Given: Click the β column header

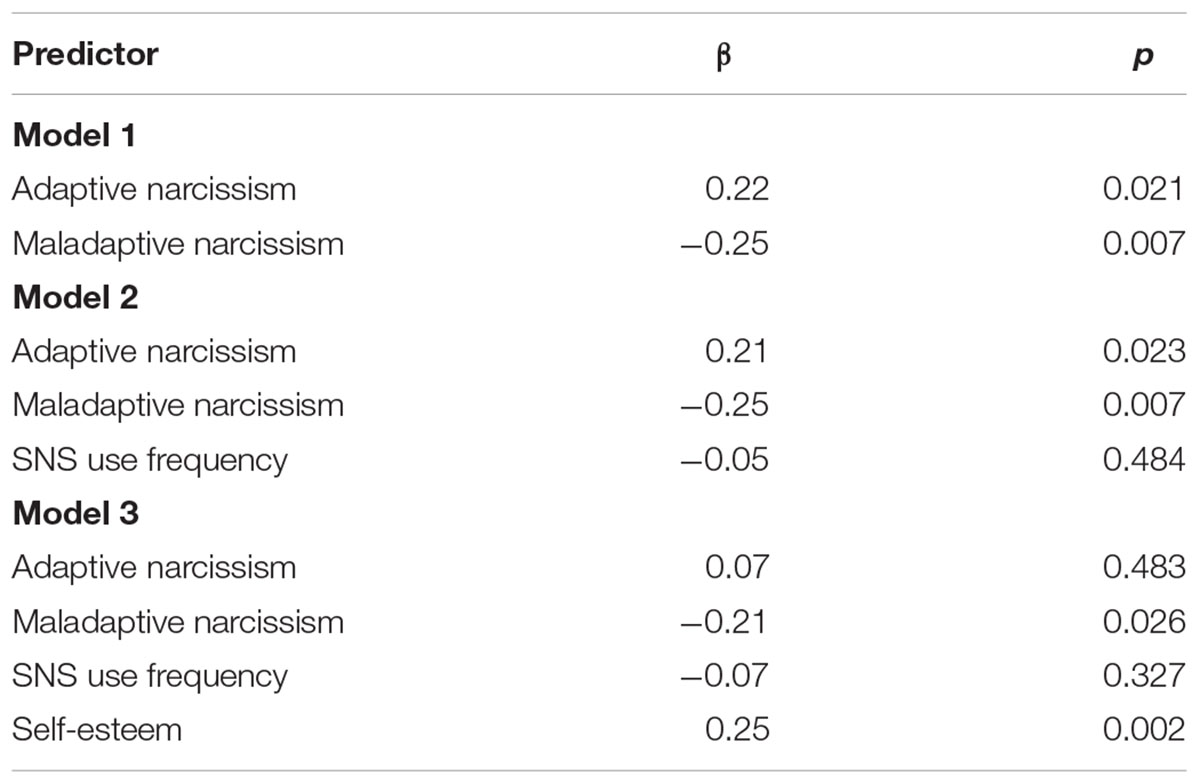Looking at the screenshot, I should 724,56.
